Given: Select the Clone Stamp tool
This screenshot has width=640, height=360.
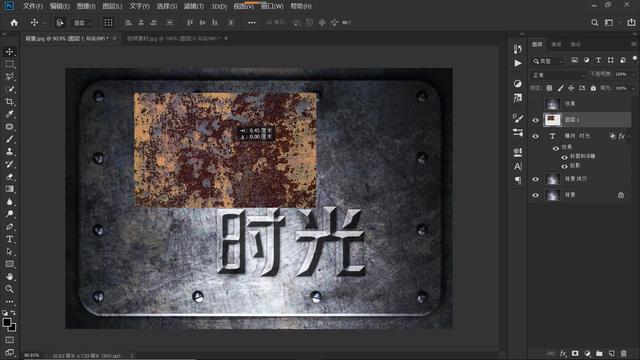Looking at the screenshot, I should [x=9, y=152].
